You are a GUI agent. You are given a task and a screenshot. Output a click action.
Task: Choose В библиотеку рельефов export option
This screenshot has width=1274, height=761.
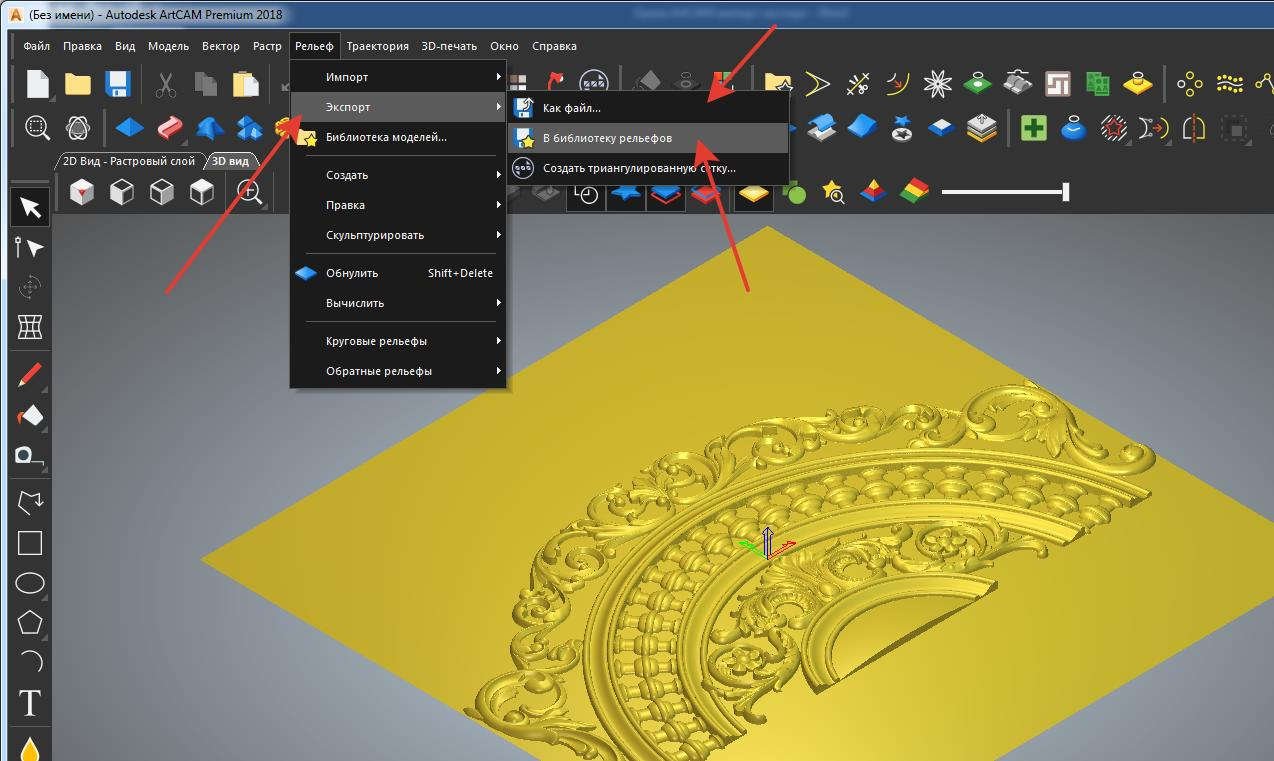[607, 138]
